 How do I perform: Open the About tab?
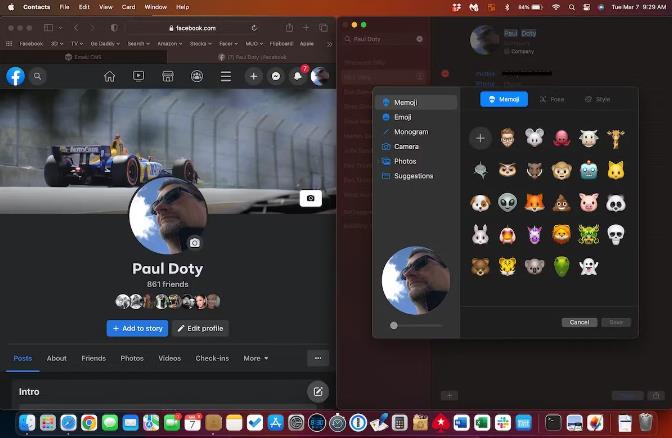(x=57, y=358)
